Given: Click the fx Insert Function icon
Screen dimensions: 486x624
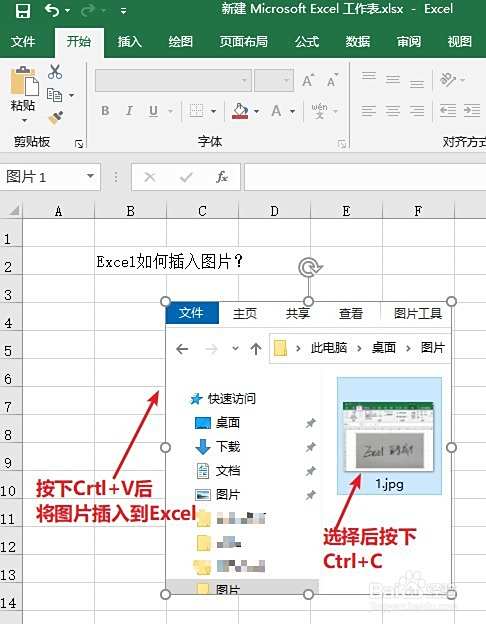Looking at the screenshot, I should tap(222, 177).
